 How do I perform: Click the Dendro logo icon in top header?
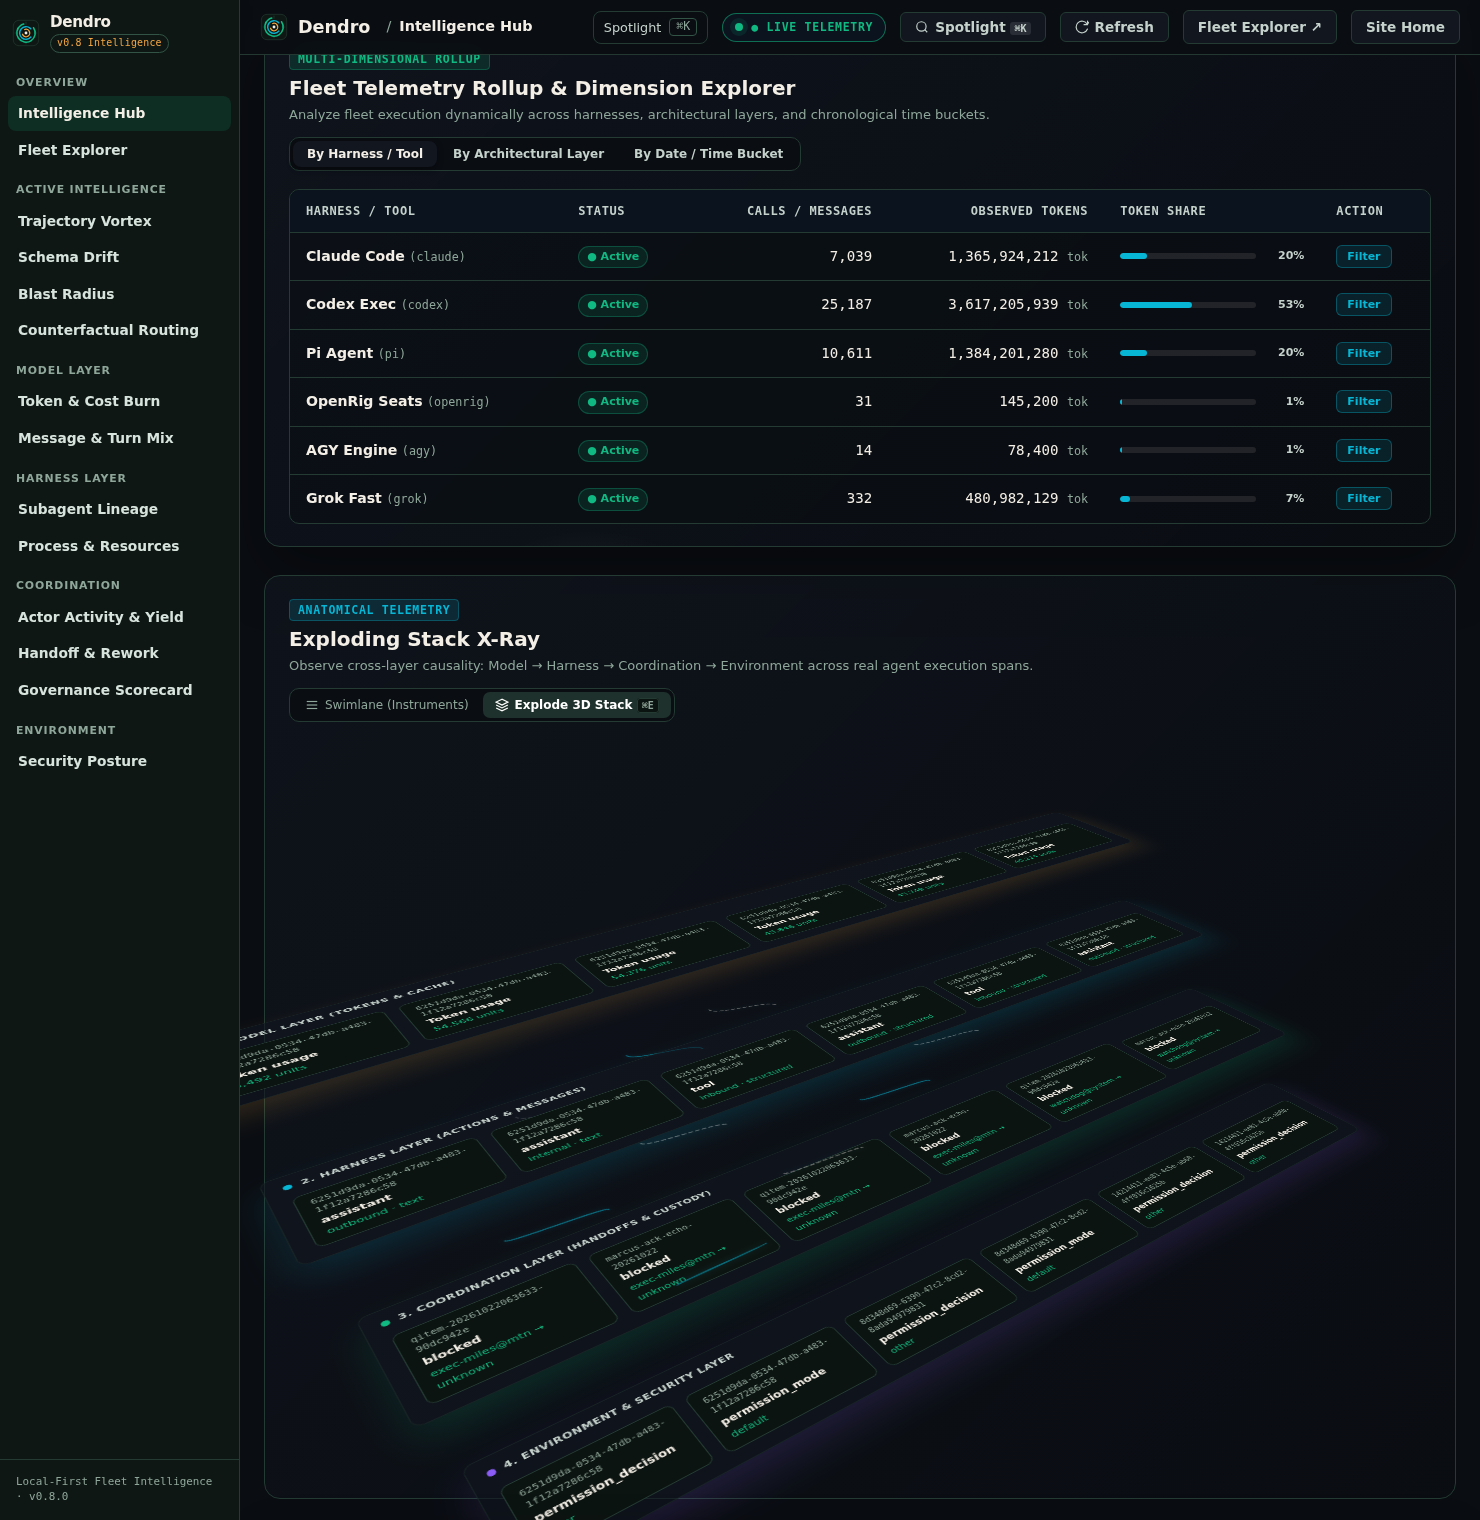point(274,27)
